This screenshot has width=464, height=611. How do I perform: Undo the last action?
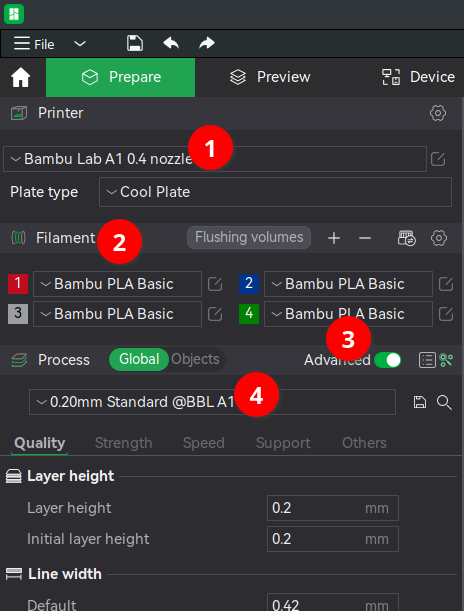pos(171,43)
